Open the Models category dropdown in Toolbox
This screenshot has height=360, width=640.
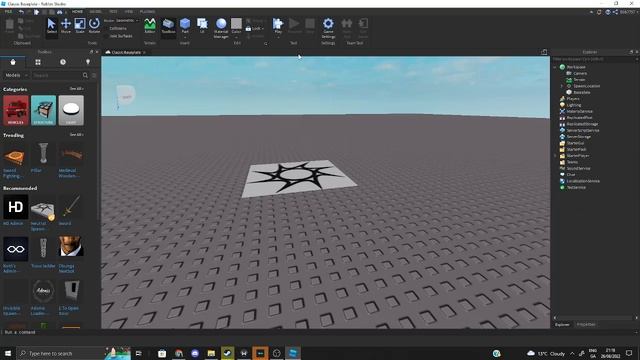(x=16, y=75)
